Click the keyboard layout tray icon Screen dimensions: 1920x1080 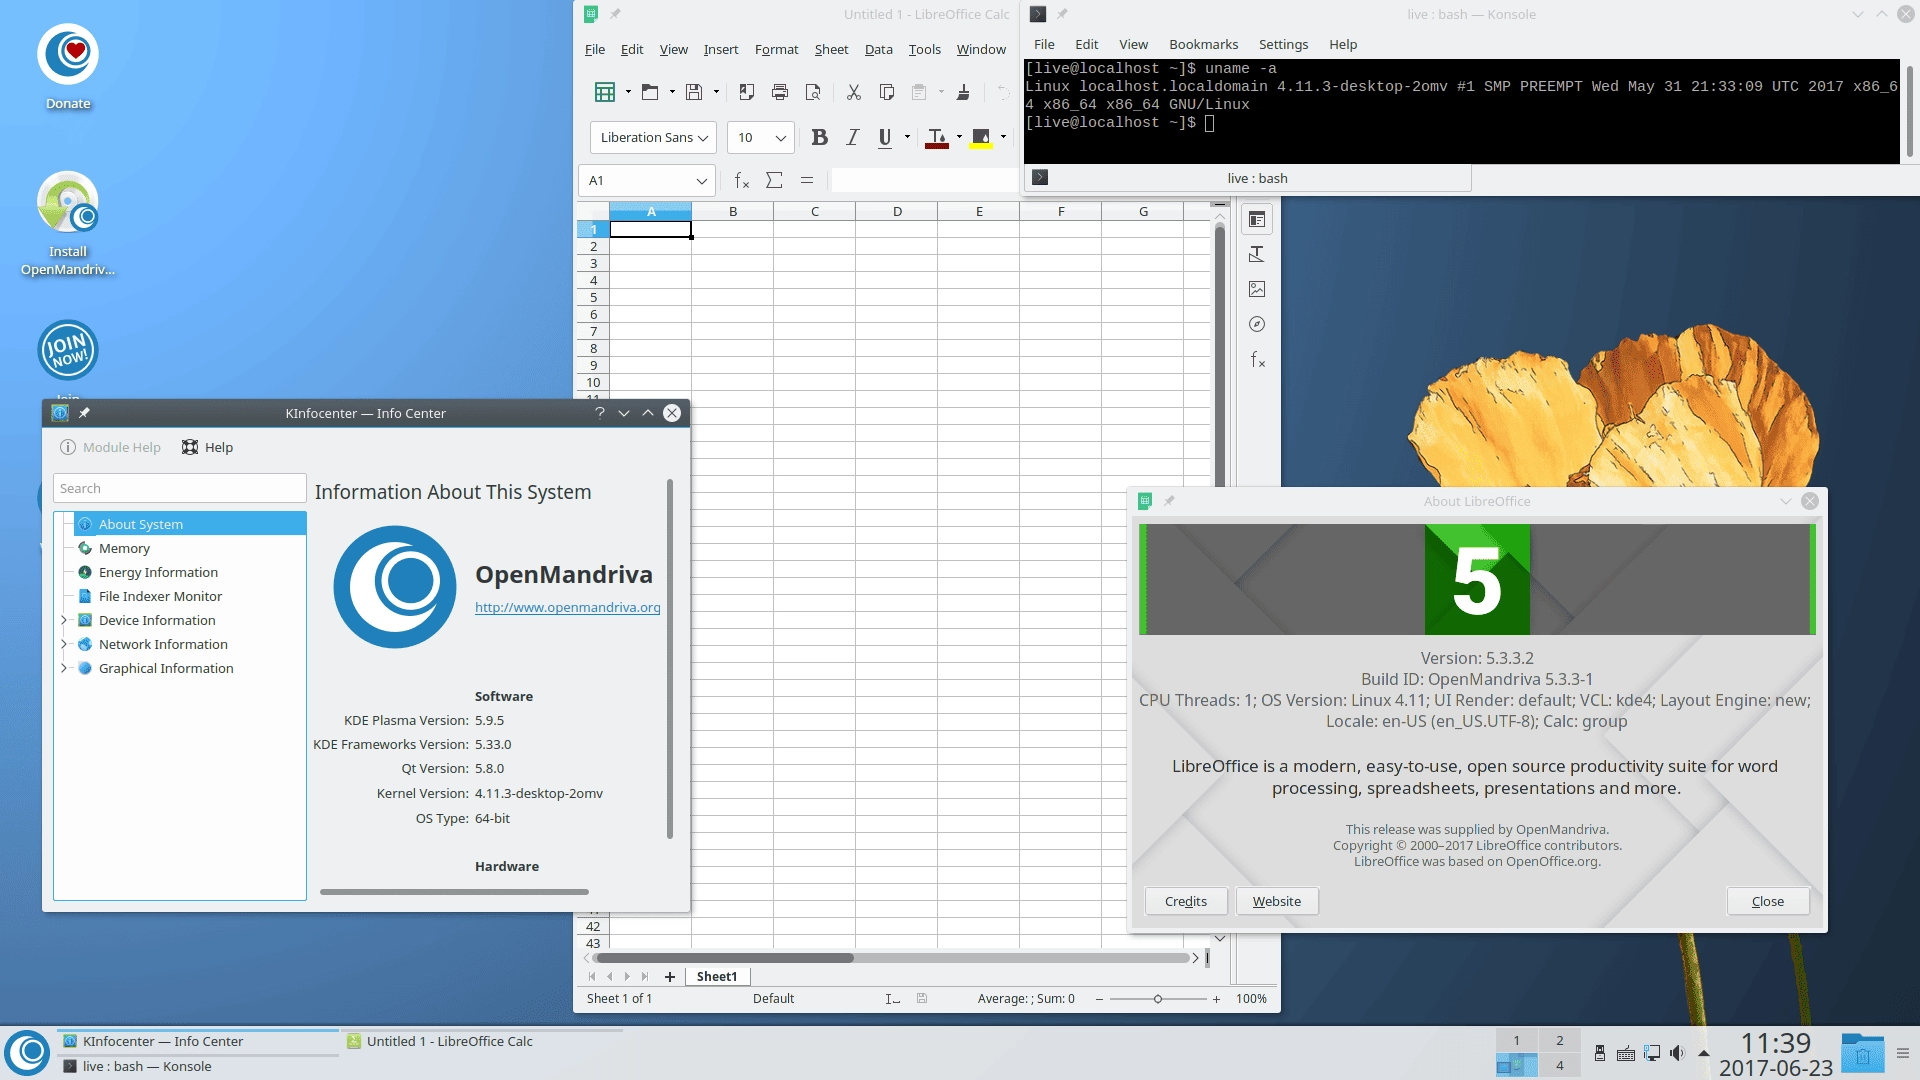click(x=1626, y=1053)
